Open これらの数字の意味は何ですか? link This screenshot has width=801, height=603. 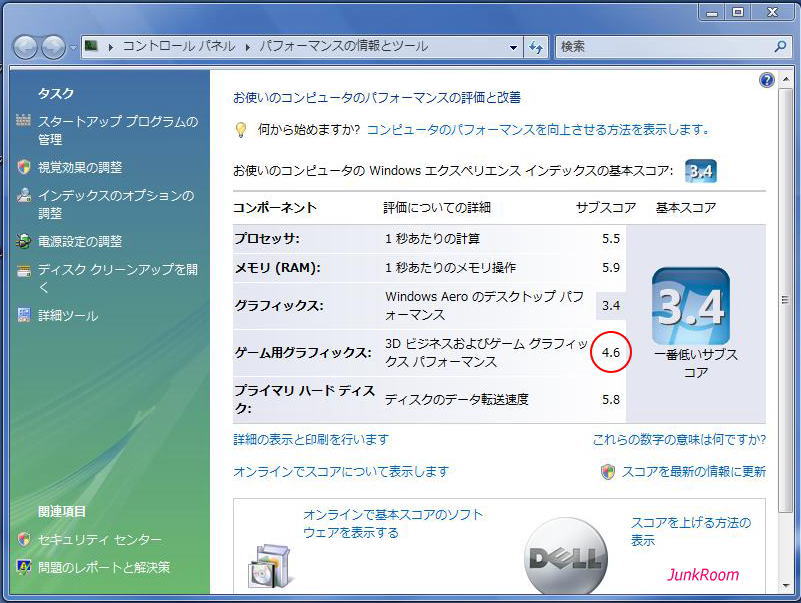pyautogui.click(x=679, y=439)
